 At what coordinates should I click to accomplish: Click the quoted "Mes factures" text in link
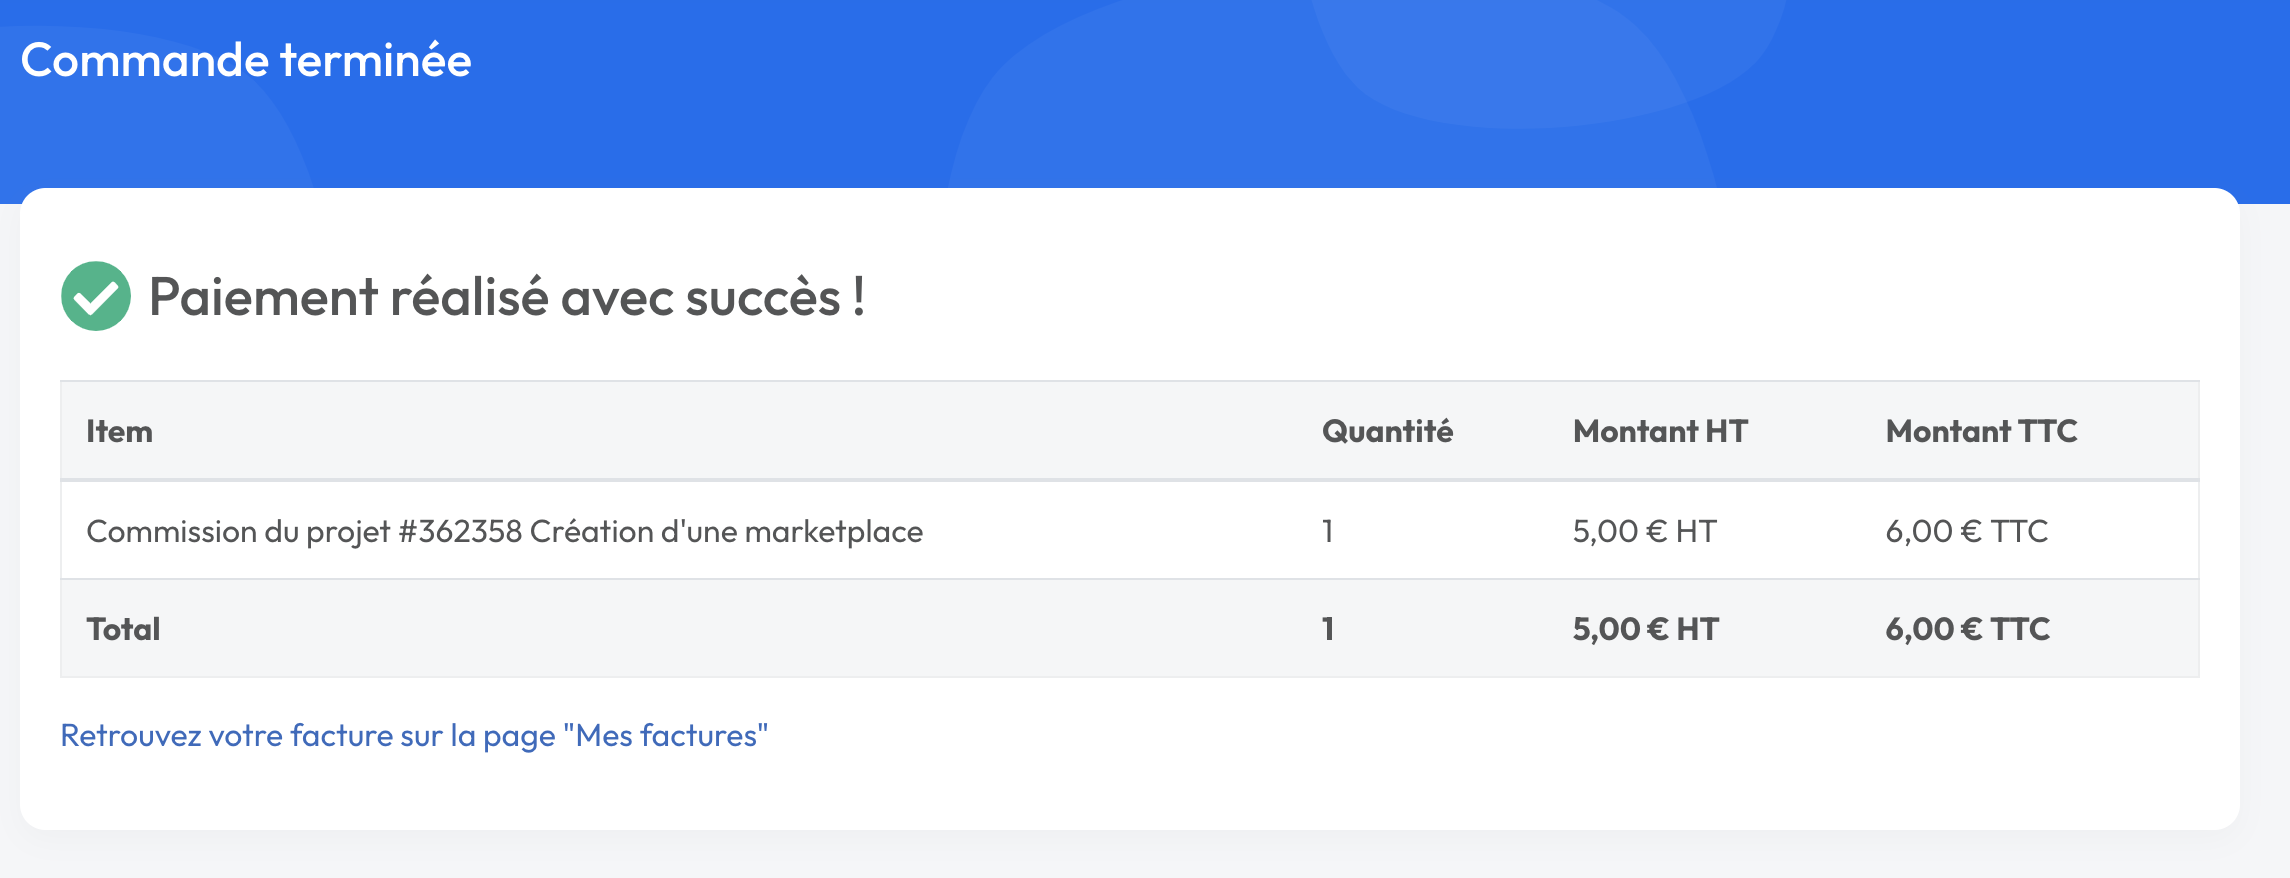(666, 736)
